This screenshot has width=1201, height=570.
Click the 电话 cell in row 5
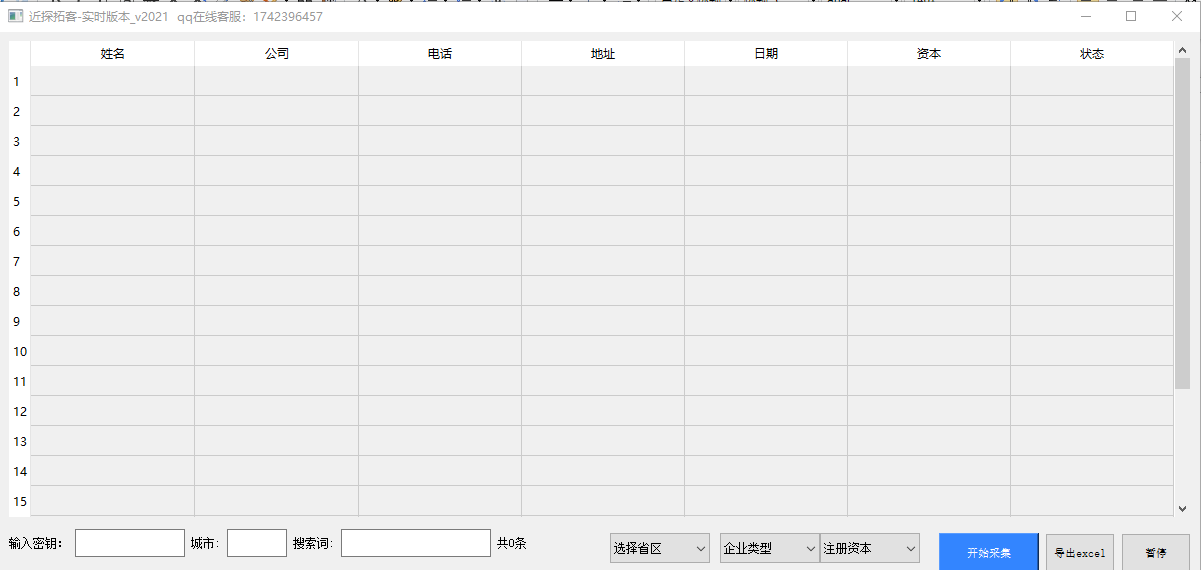pos(440,201)
